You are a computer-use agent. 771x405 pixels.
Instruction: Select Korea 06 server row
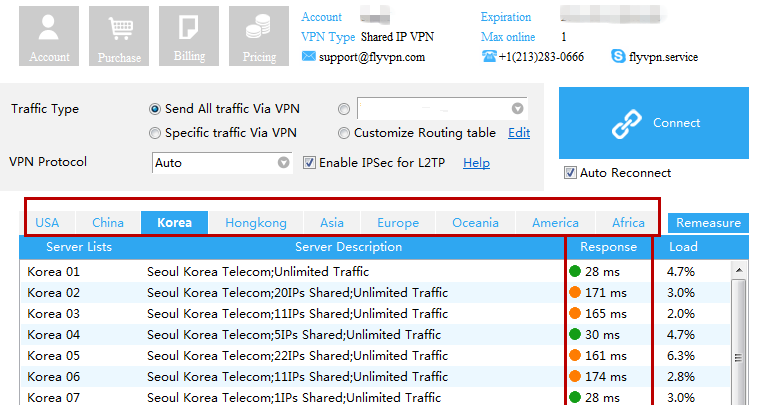click(375, 376)
